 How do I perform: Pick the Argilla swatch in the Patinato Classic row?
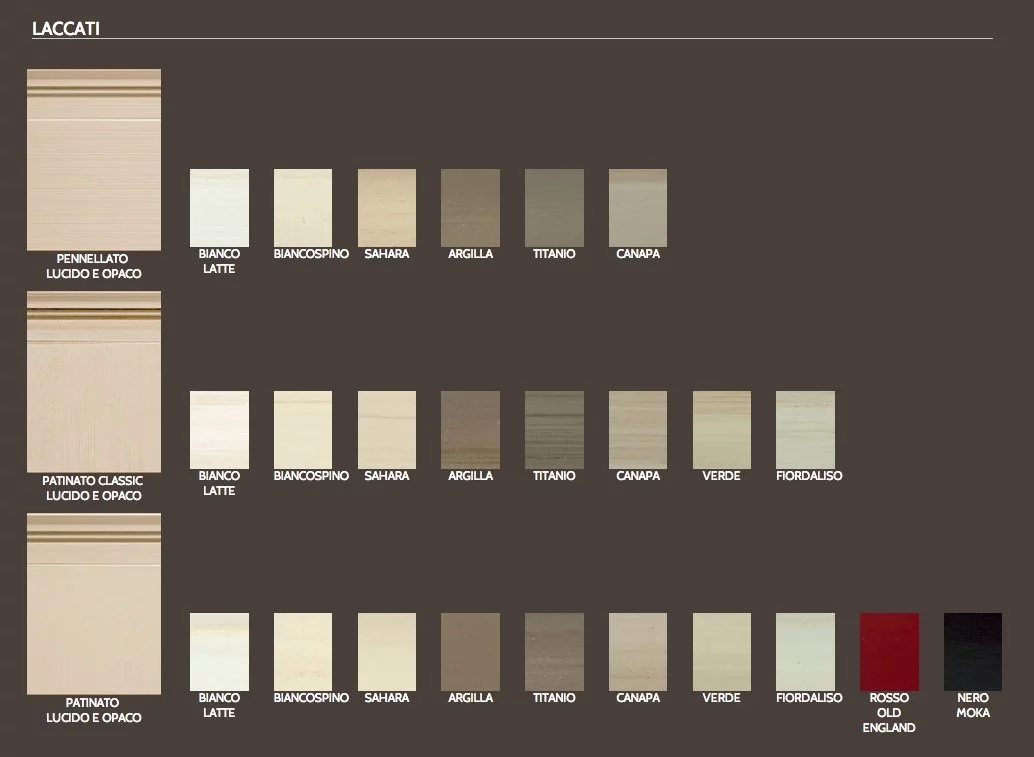tap(470, 430)
